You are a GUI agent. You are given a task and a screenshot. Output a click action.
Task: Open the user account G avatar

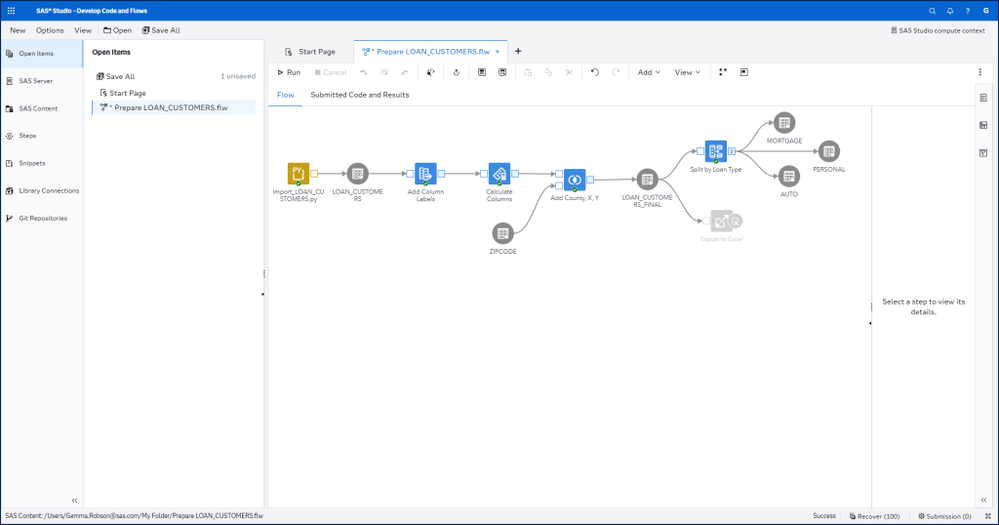tap(986, 11)
